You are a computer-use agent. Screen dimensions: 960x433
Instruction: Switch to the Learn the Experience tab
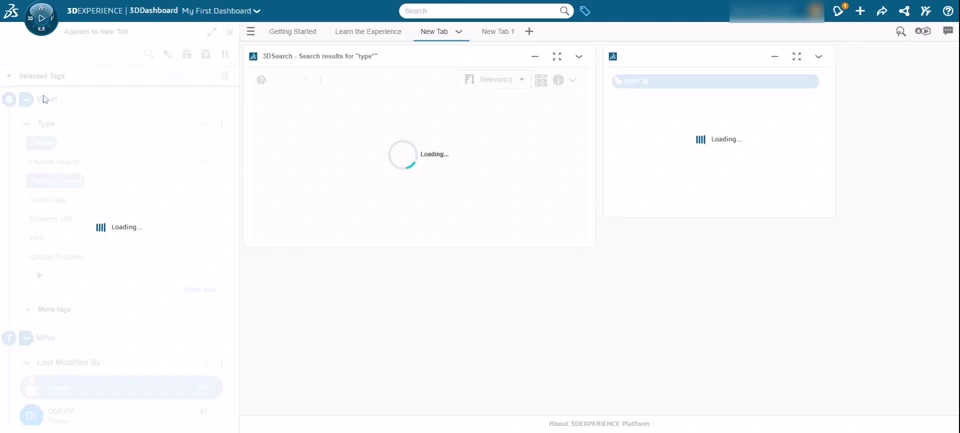(x=368, y=31)
